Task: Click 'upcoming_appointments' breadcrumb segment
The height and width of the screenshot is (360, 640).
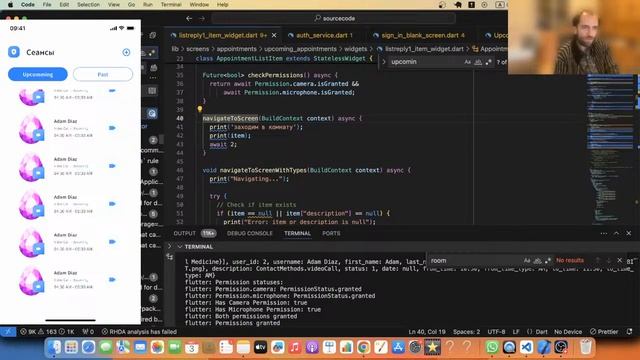Action: point(300,49)
